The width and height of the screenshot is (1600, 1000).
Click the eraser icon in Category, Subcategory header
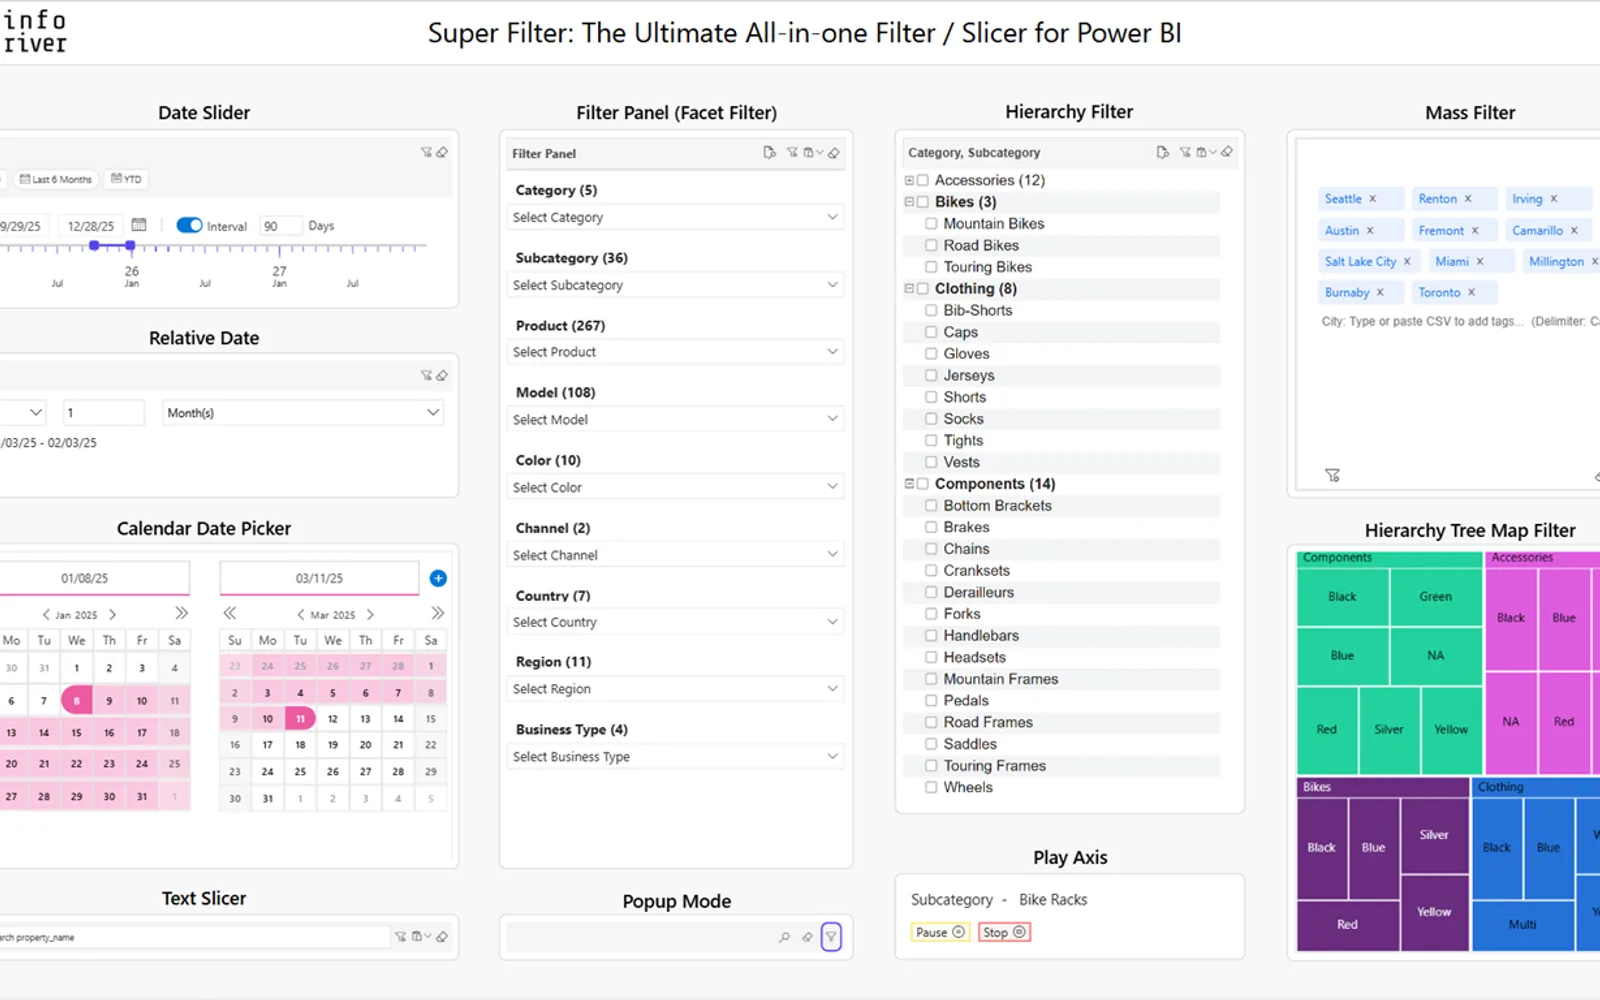coord(1227,152)
